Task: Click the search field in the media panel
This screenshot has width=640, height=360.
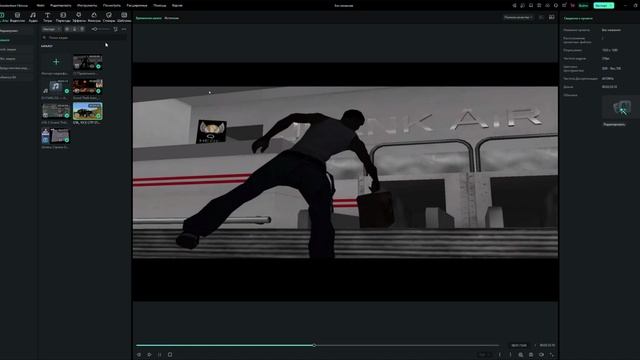Action: tap(84, 38)
